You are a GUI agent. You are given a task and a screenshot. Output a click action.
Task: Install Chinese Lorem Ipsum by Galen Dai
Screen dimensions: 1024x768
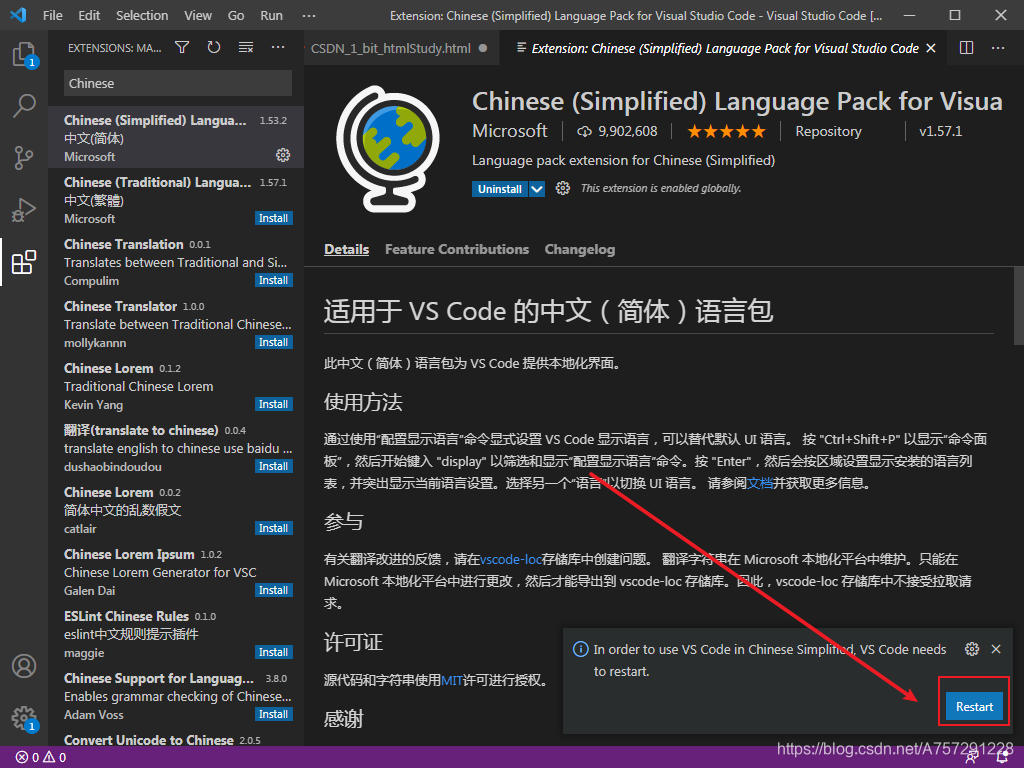click(273, 590)
